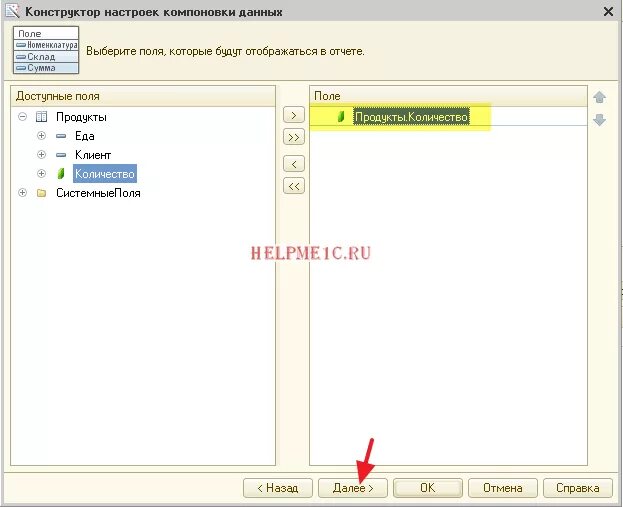Select the Количество field in available fields
This screenshot has width=623, height=507.
pos(105,174)
